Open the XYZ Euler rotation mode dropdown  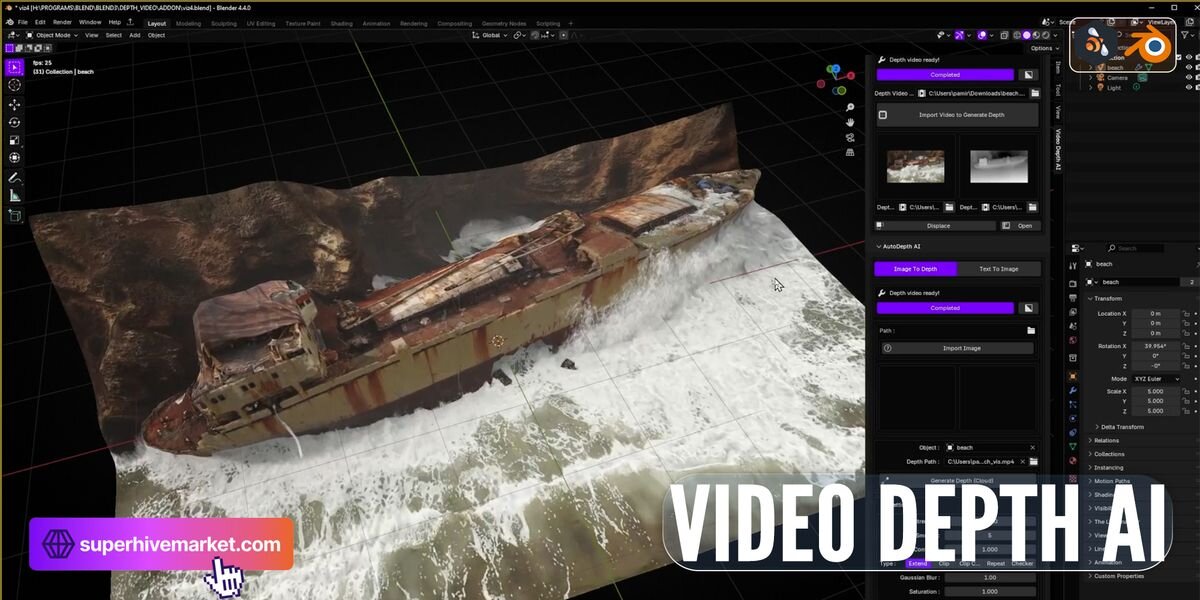point(1156,379)
